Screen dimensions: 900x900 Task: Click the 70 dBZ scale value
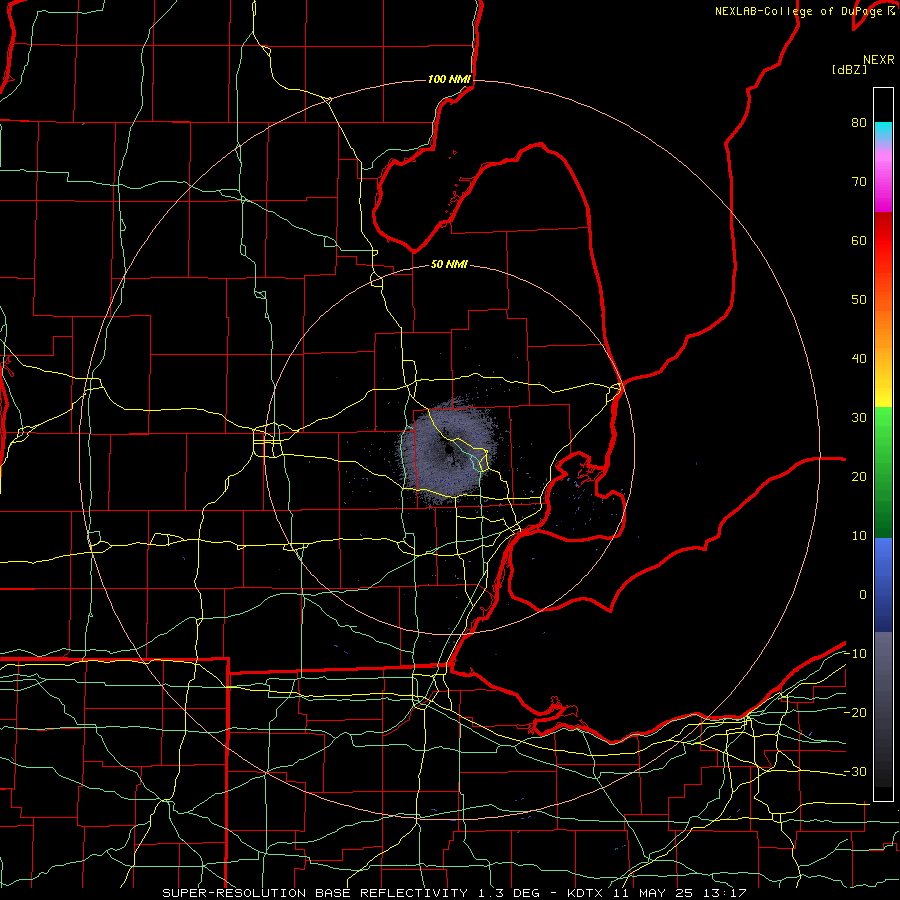coord(859,182)
